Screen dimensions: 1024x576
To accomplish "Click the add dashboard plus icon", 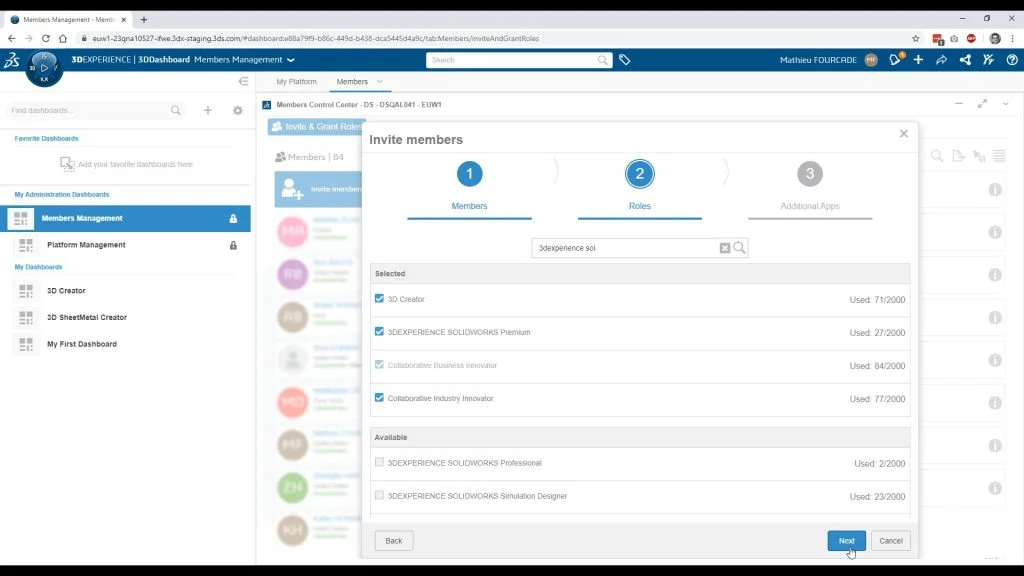I will pyautogui.click(x=208, y=111).
